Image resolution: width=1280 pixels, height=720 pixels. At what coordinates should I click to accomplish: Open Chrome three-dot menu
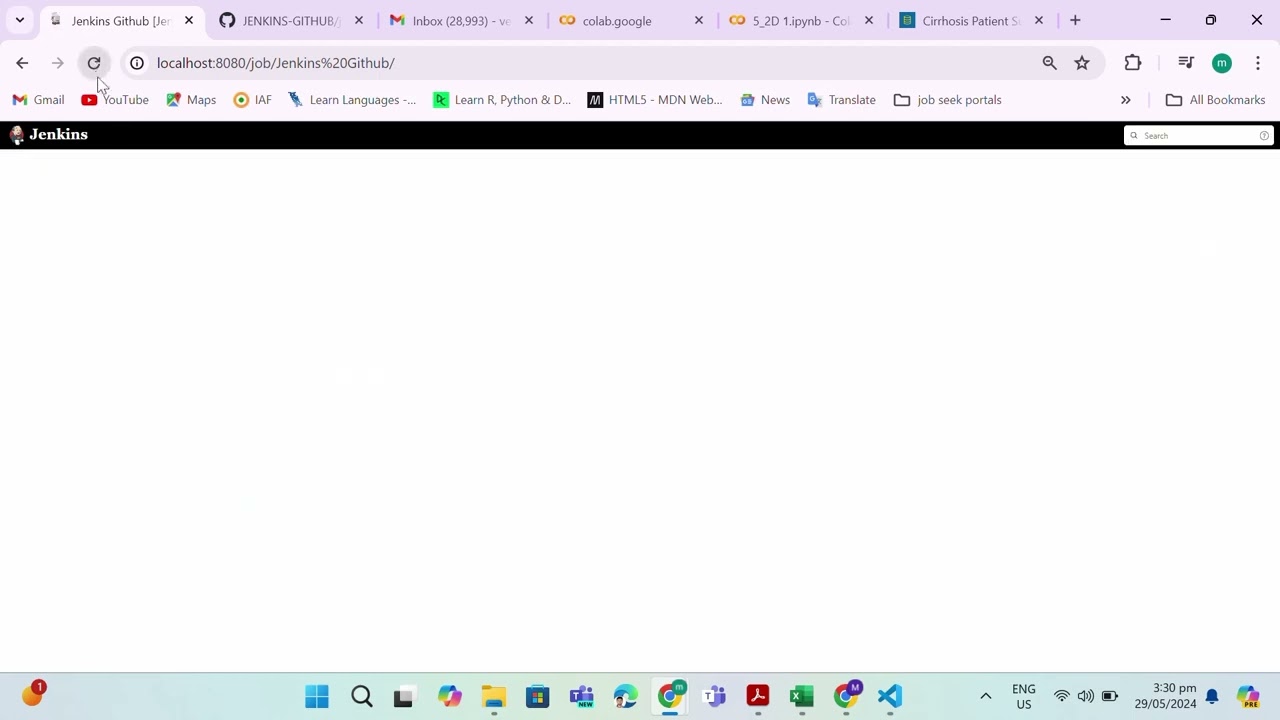[1258, 63]
